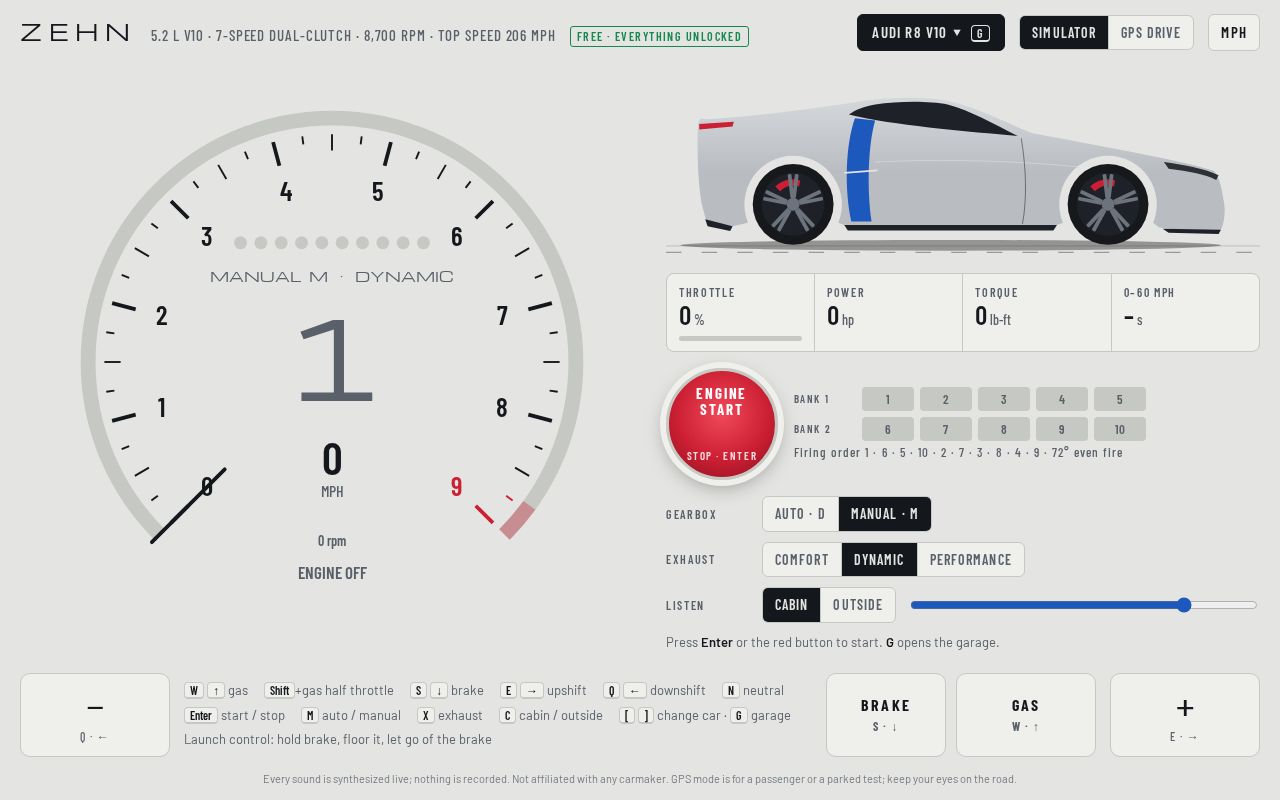
Task: Click the red Engine Start button
Action: pyautogui.click(x=721, y=424)
